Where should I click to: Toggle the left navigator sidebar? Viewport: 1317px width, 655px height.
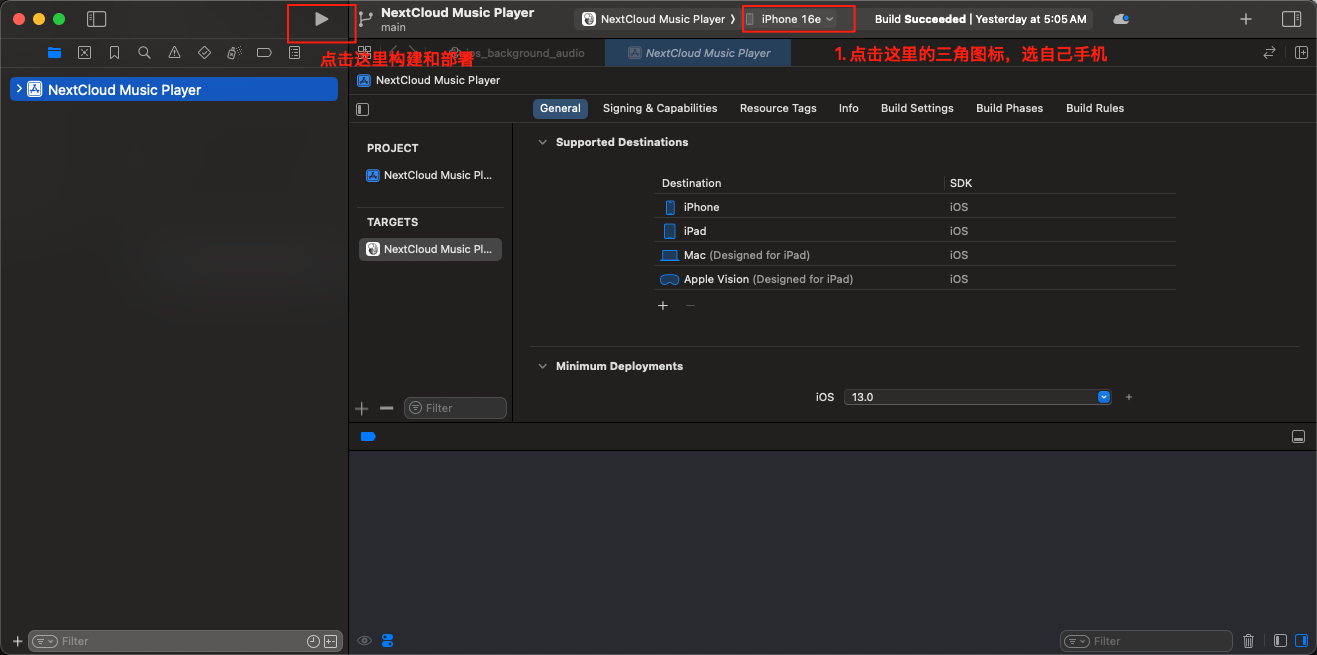click(x=96, y=19)
